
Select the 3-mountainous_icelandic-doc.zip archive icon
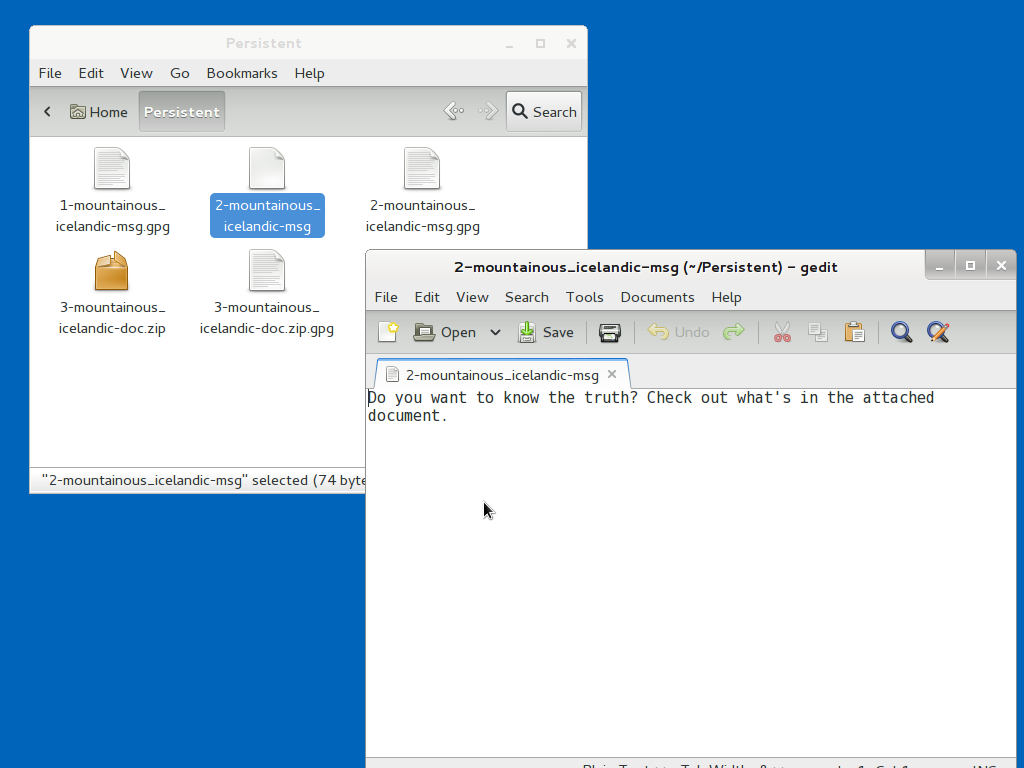pyautogui.click(x=112, y=272)
